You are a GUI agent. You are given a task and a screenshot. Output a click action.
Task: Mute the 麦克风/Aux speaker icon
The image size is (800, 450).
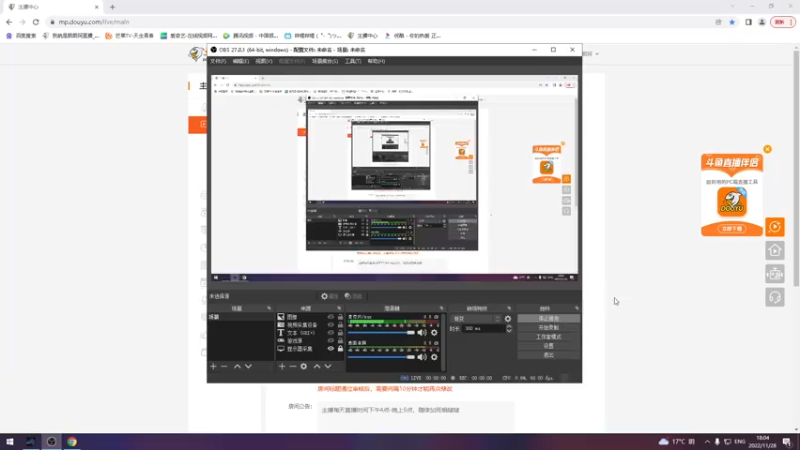422,333
